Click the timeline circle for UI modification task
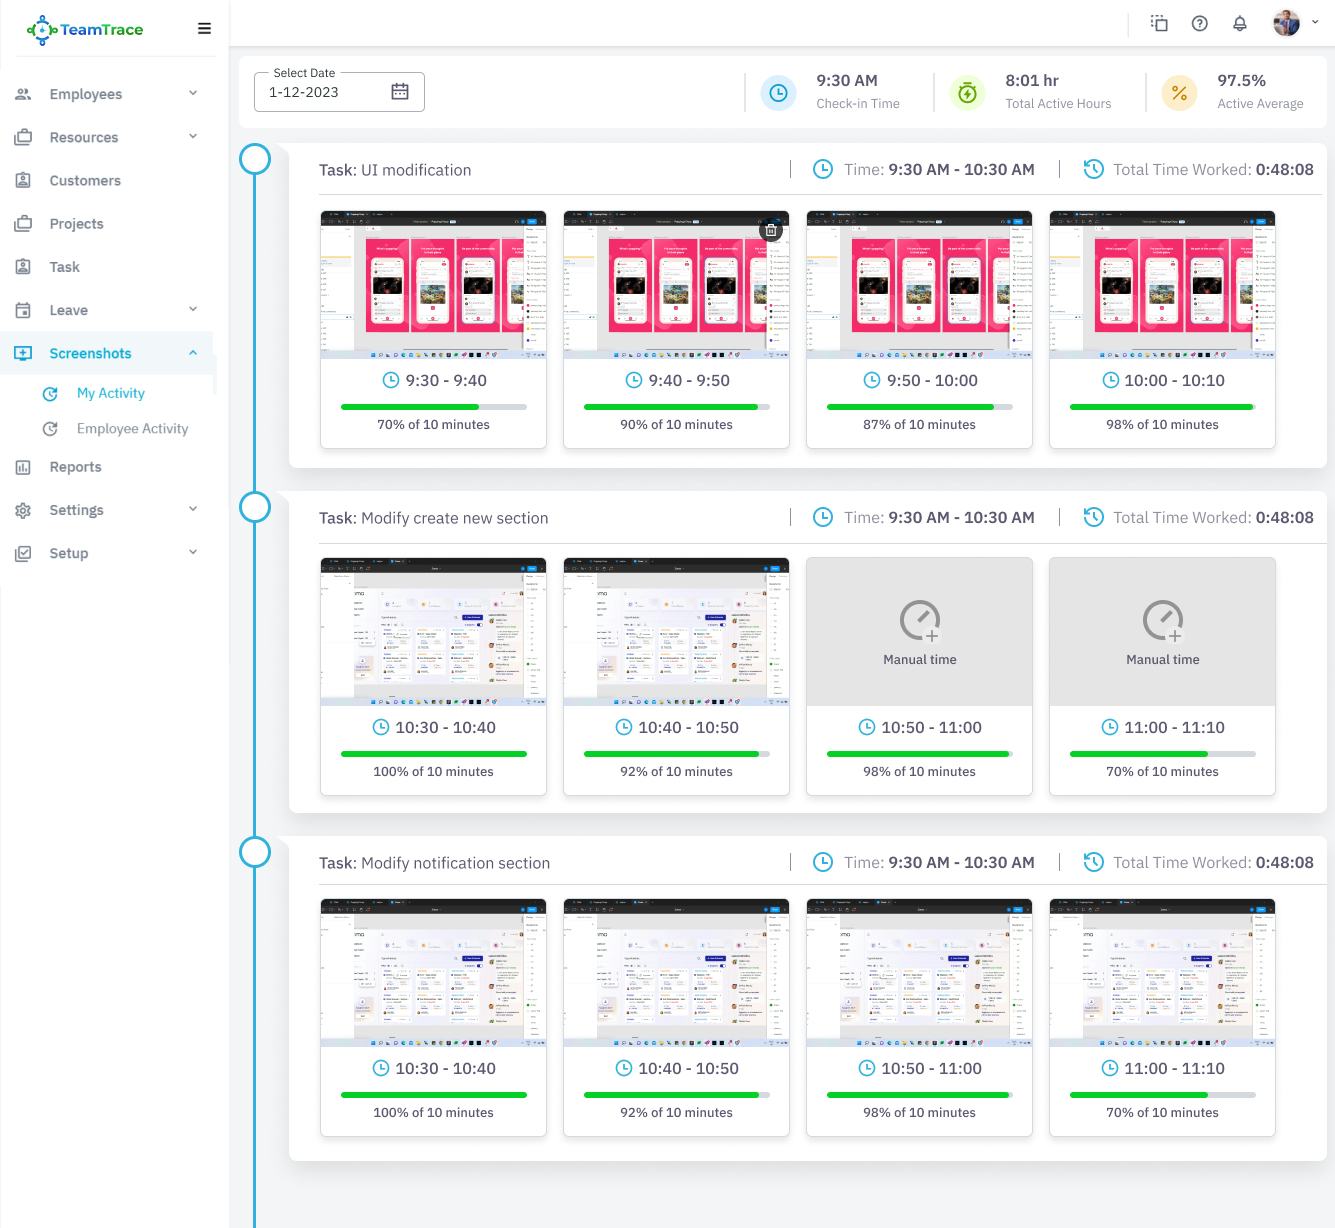The height and width of the screenshot is (1228, 1335). [255, 158]
